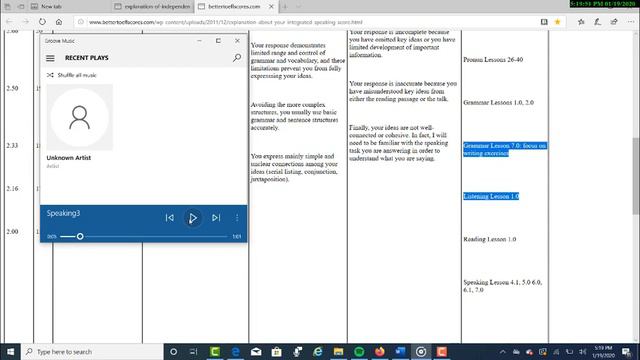Open Mail app from taskbar

256,351
